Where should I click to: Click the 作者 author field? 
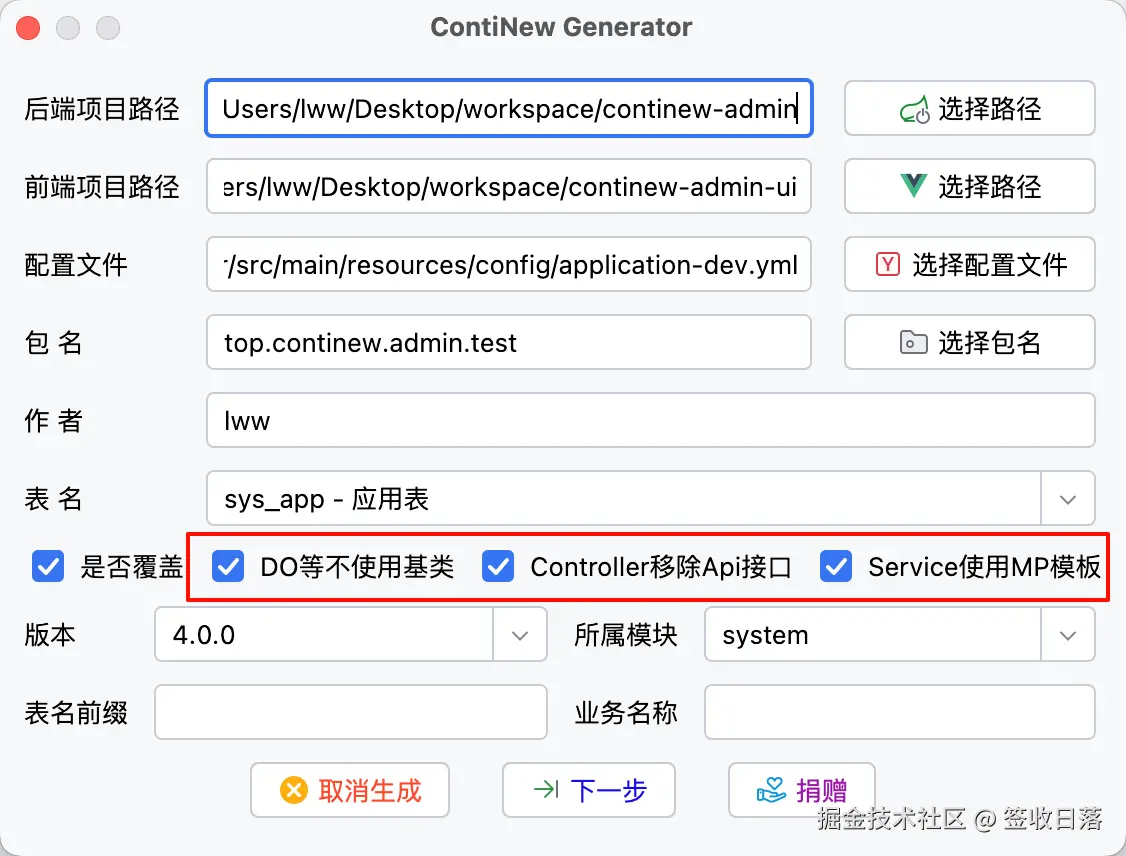(650, 421)
